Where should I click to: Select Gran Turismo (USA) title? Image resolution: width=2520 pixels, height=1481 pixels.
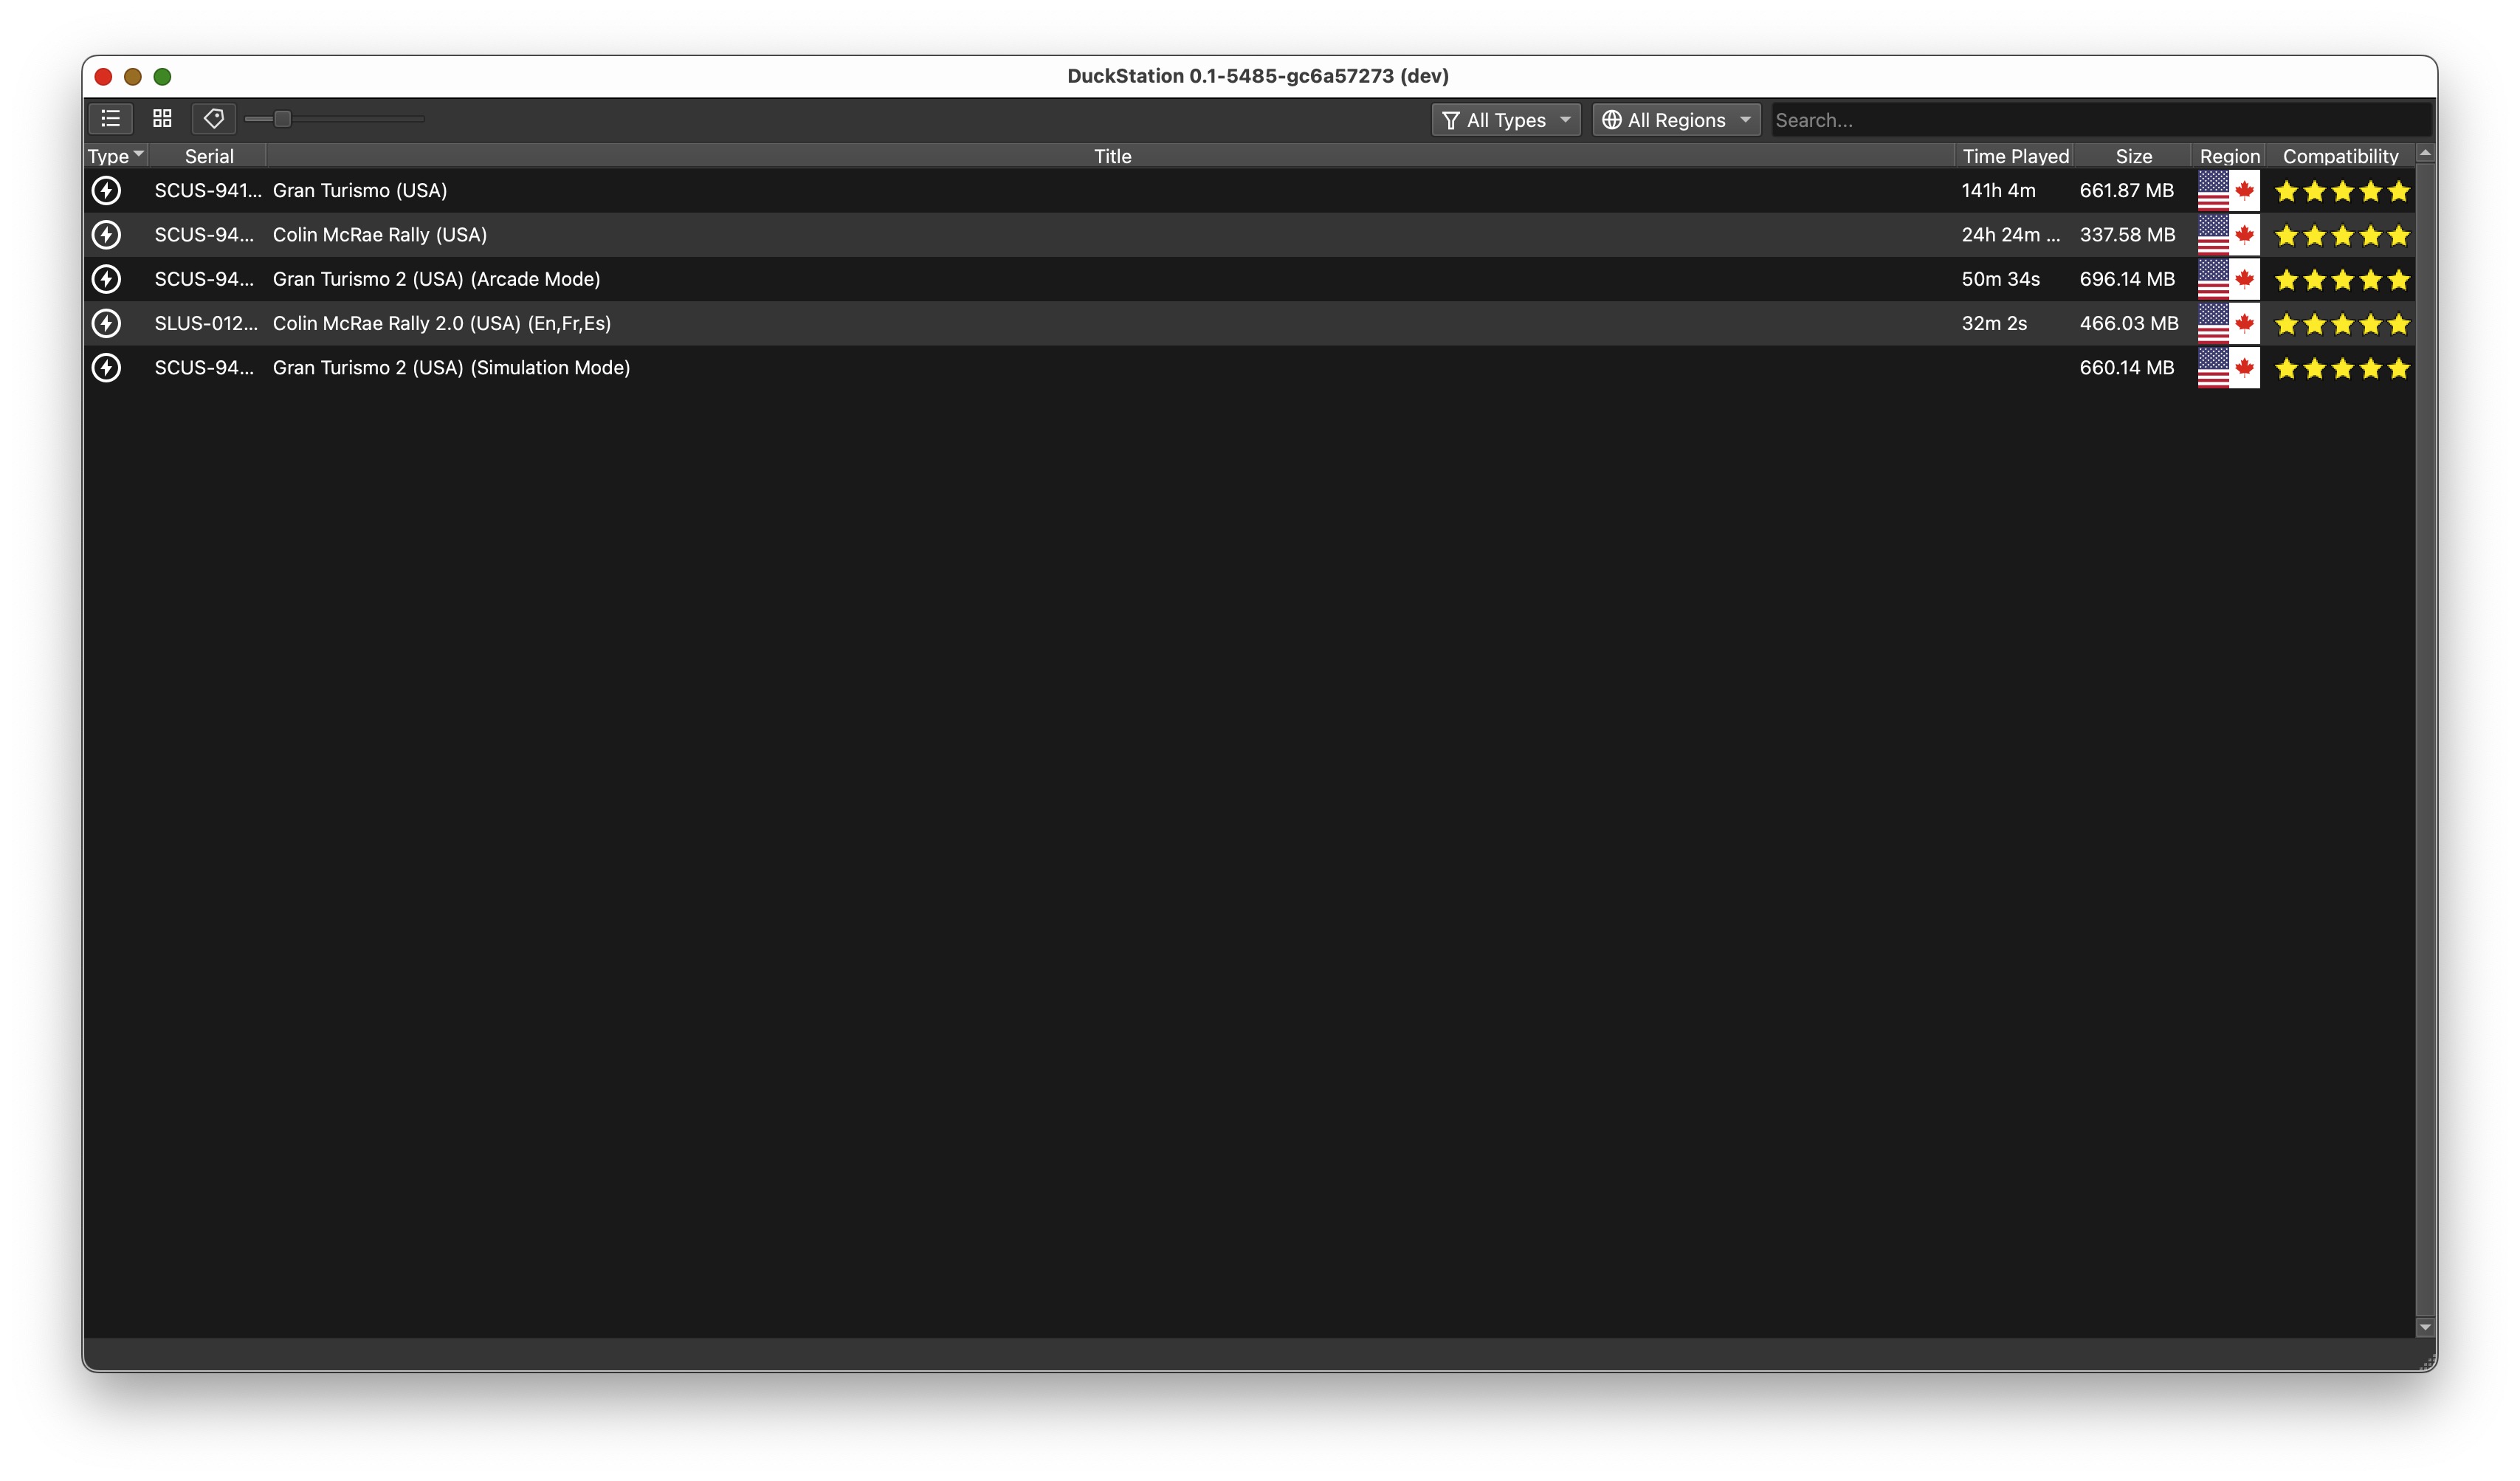coord(360,190)
